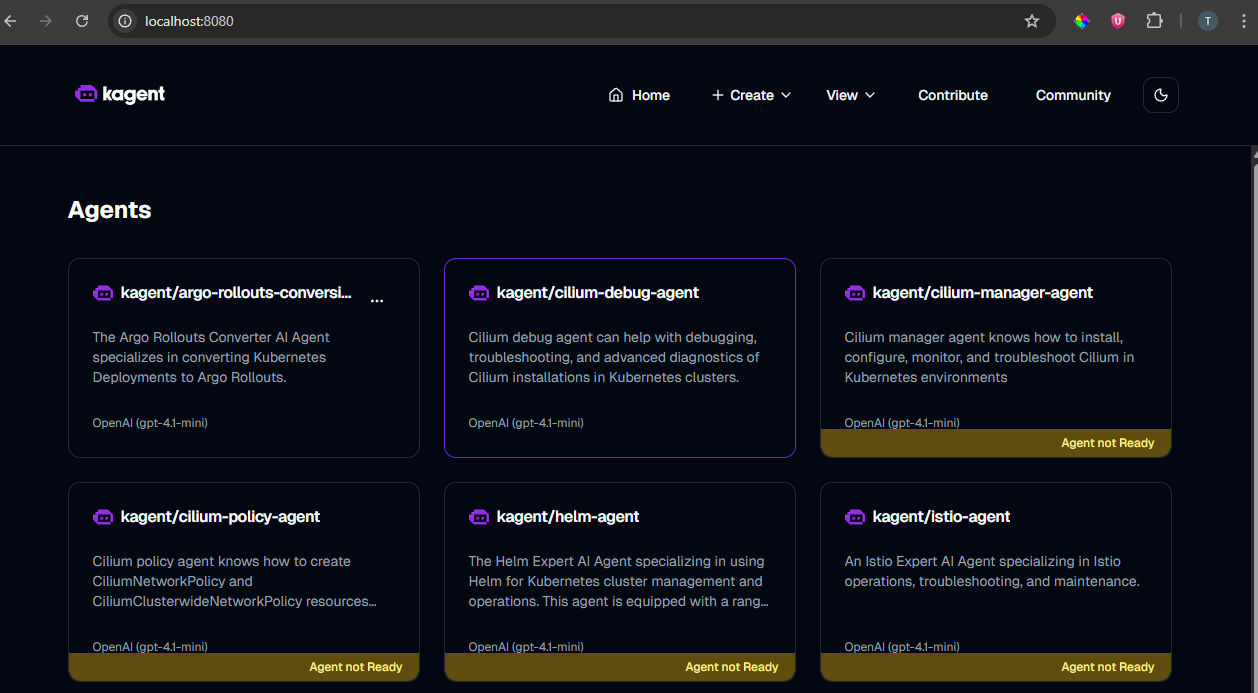Click robot icon of istio-agent card

point(855,517)
